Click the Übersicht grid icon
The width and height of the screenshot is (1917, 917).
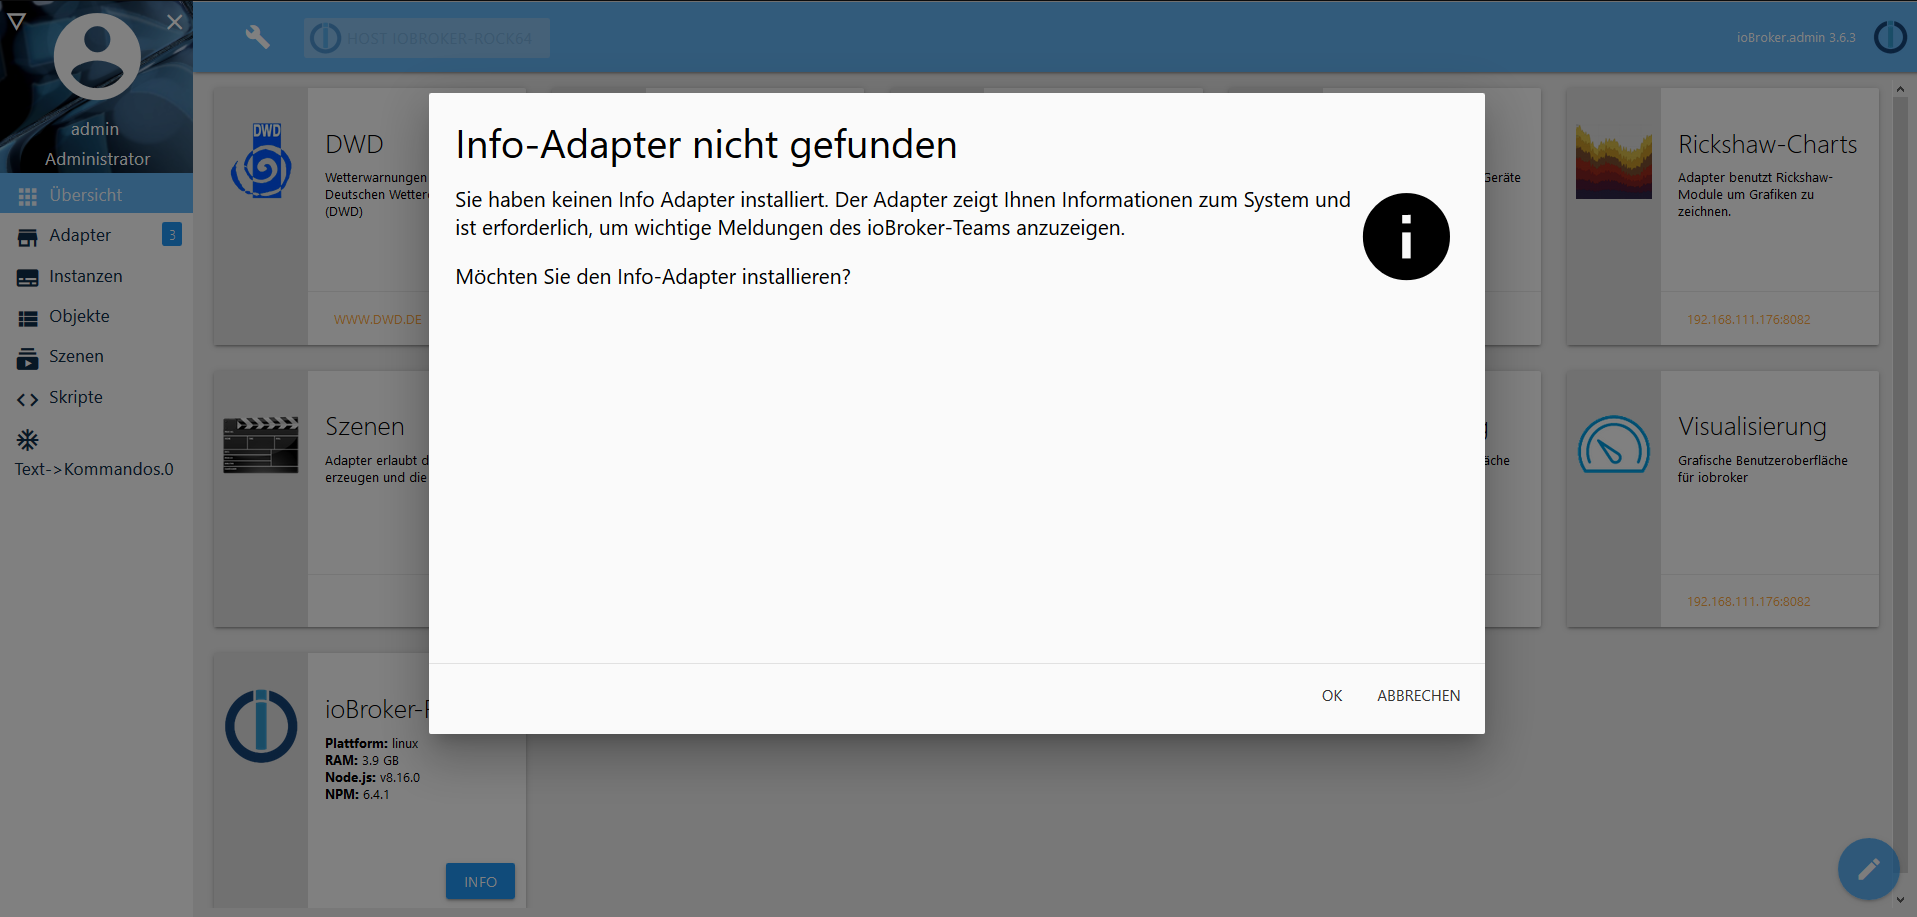pos(27,196)
